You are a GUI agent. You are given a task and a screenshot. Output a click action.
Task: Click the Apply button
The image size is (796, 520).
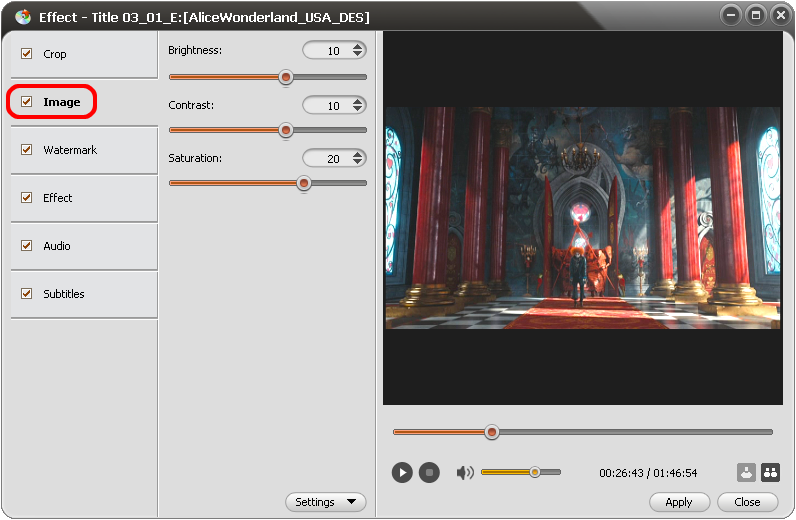pos(679,502)
